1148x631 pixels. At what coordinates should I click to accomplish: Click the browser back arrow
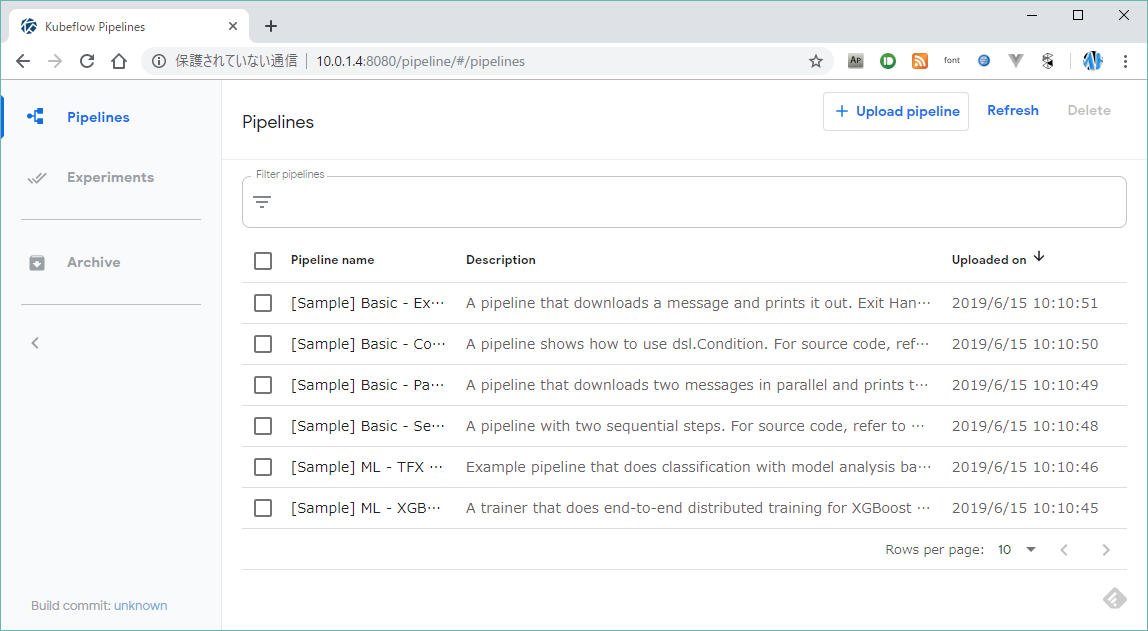click(23, 61)
